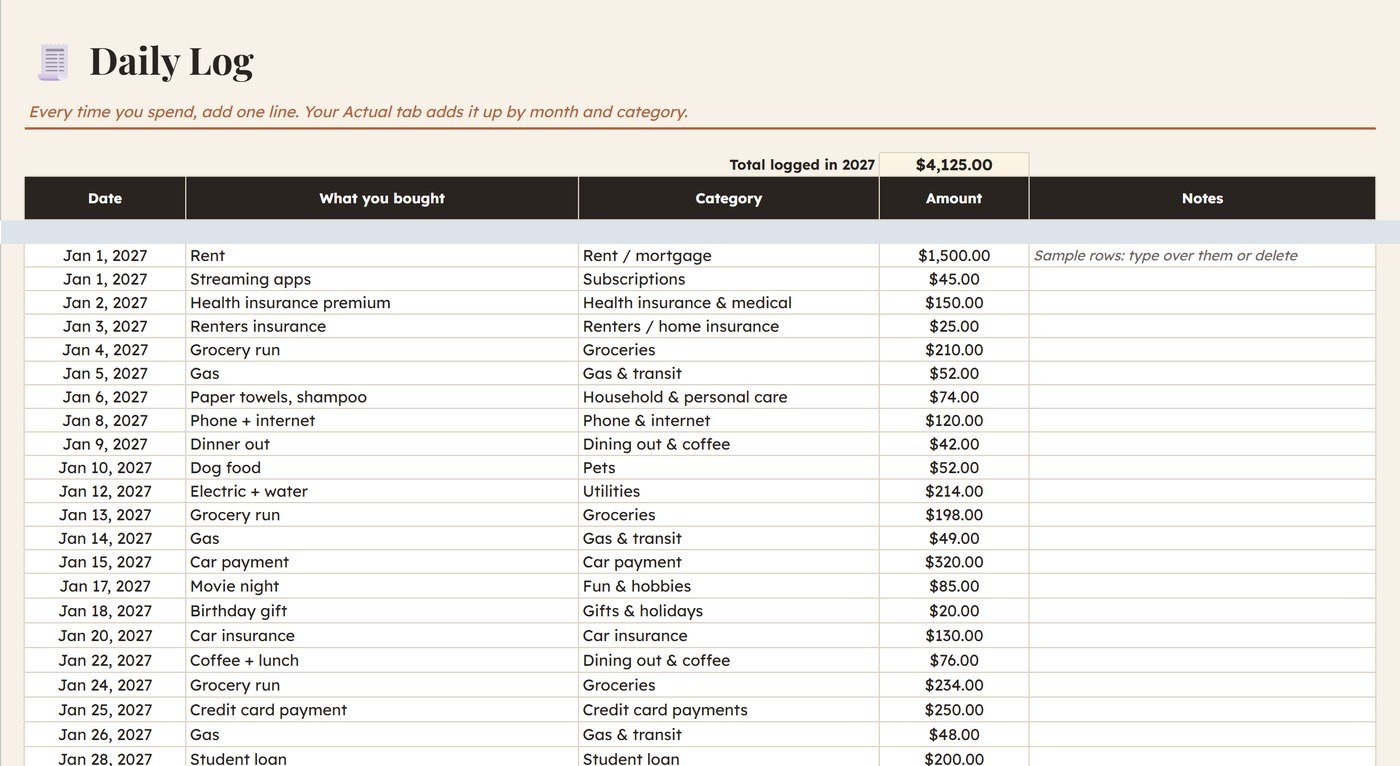Image resolution: width=1400 pixels, height=766 pixels.
Task: Select the Gifts & holidays category cell
Action: [729, 611]
